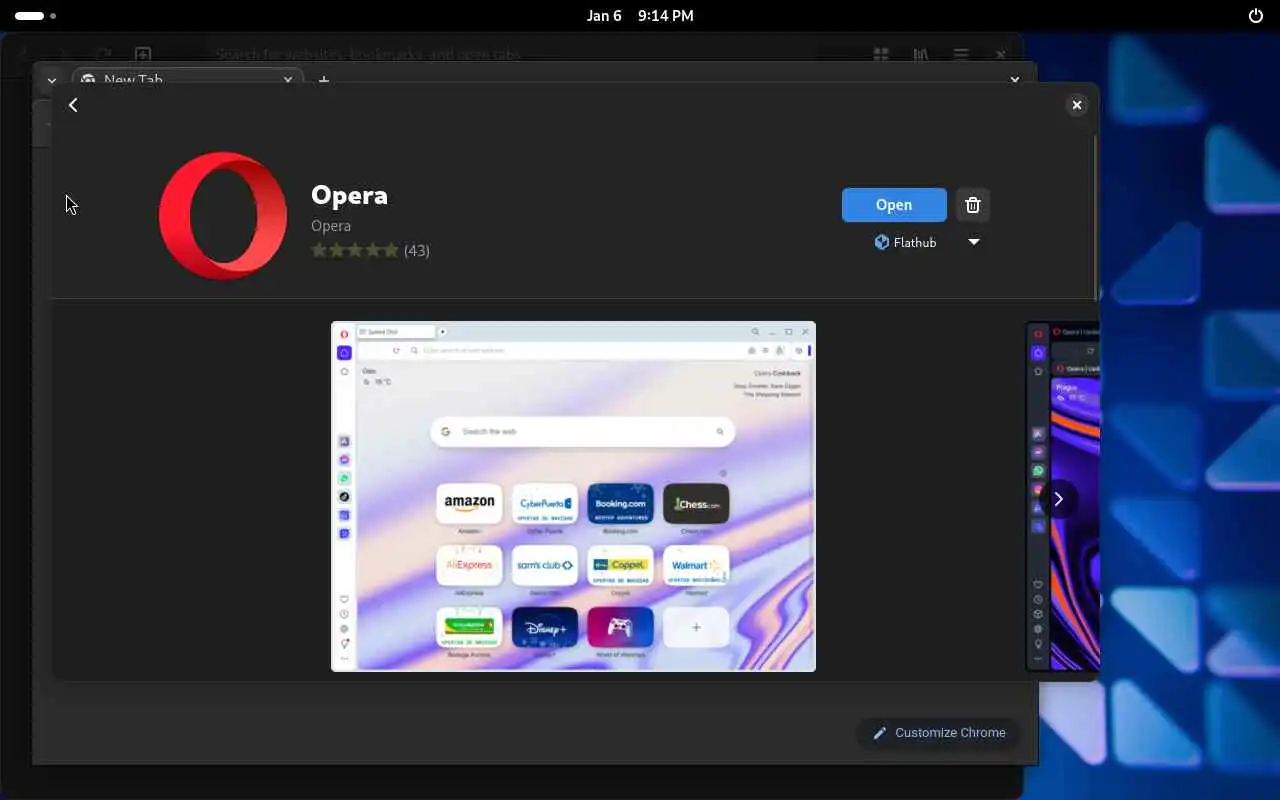1280x800 pixels.
Task: Click new tab icon in Web browser window
Action: [143, 54]
